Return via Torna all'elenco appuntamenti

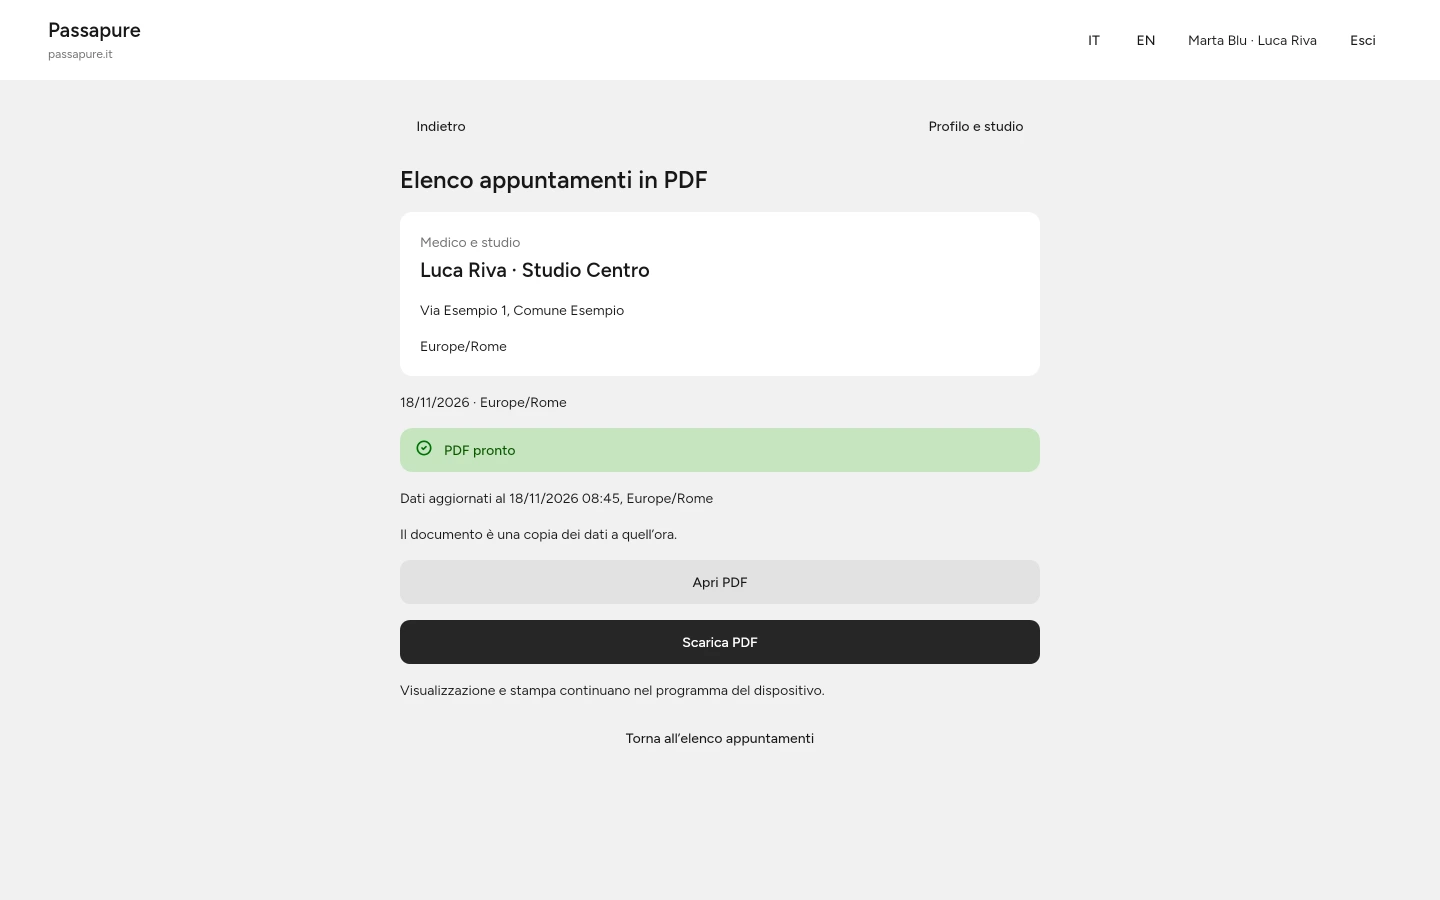(720, 738)
